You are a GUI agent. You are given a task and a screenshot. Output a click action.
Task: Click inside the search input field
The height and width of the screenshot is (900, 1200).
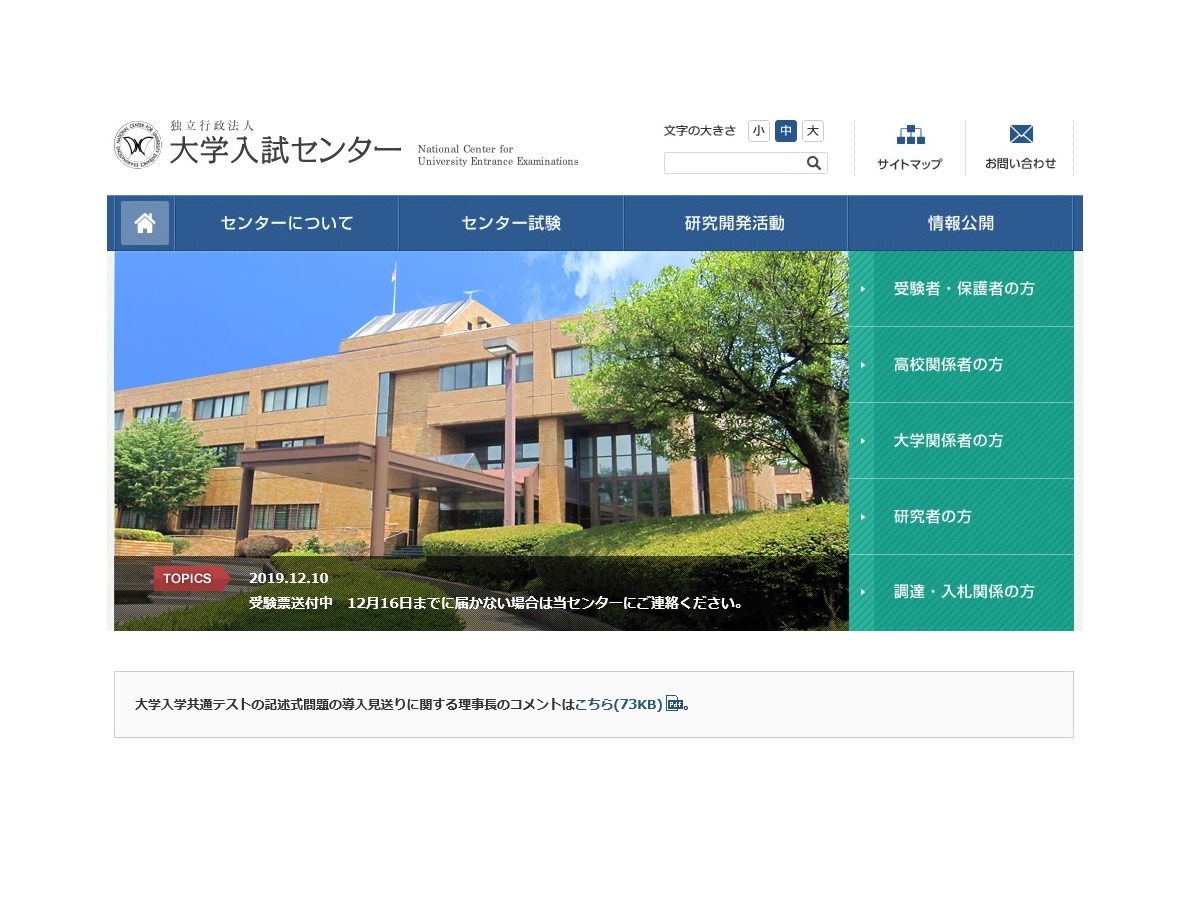point(730,162)
